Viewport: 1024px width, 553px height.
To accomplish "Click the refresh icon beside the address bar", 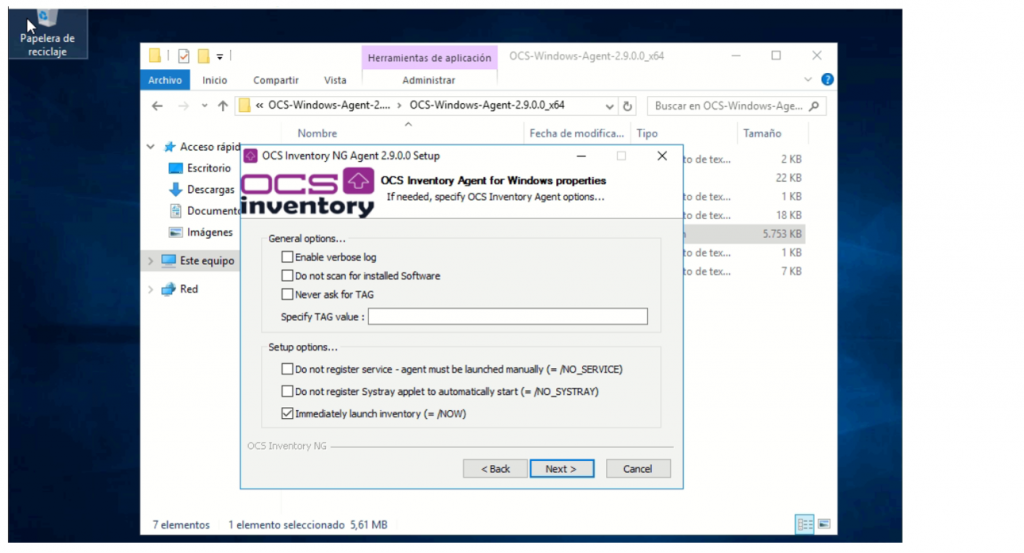I will [628, 106].
